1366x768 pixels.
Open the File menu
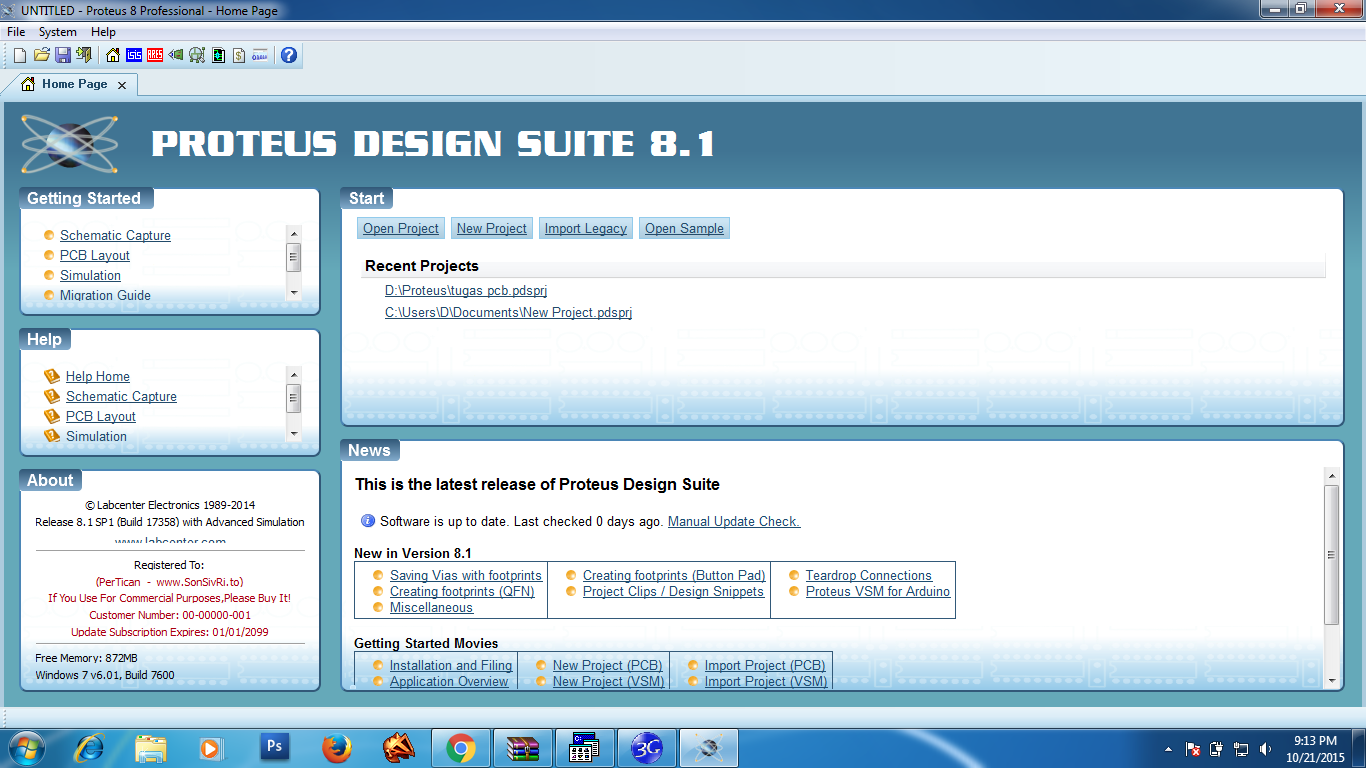(16, 32)
